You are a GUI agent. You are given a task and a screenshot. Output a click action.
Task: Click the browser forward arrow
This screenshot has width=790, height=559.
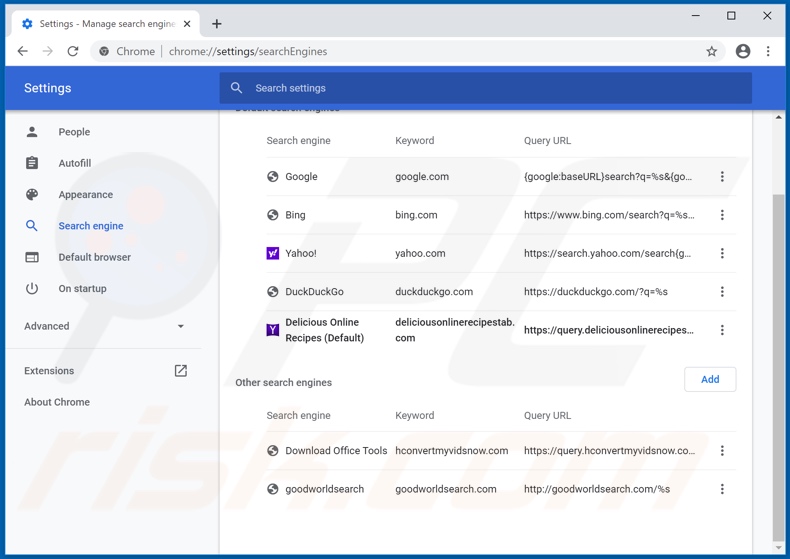tap(47, 51)
